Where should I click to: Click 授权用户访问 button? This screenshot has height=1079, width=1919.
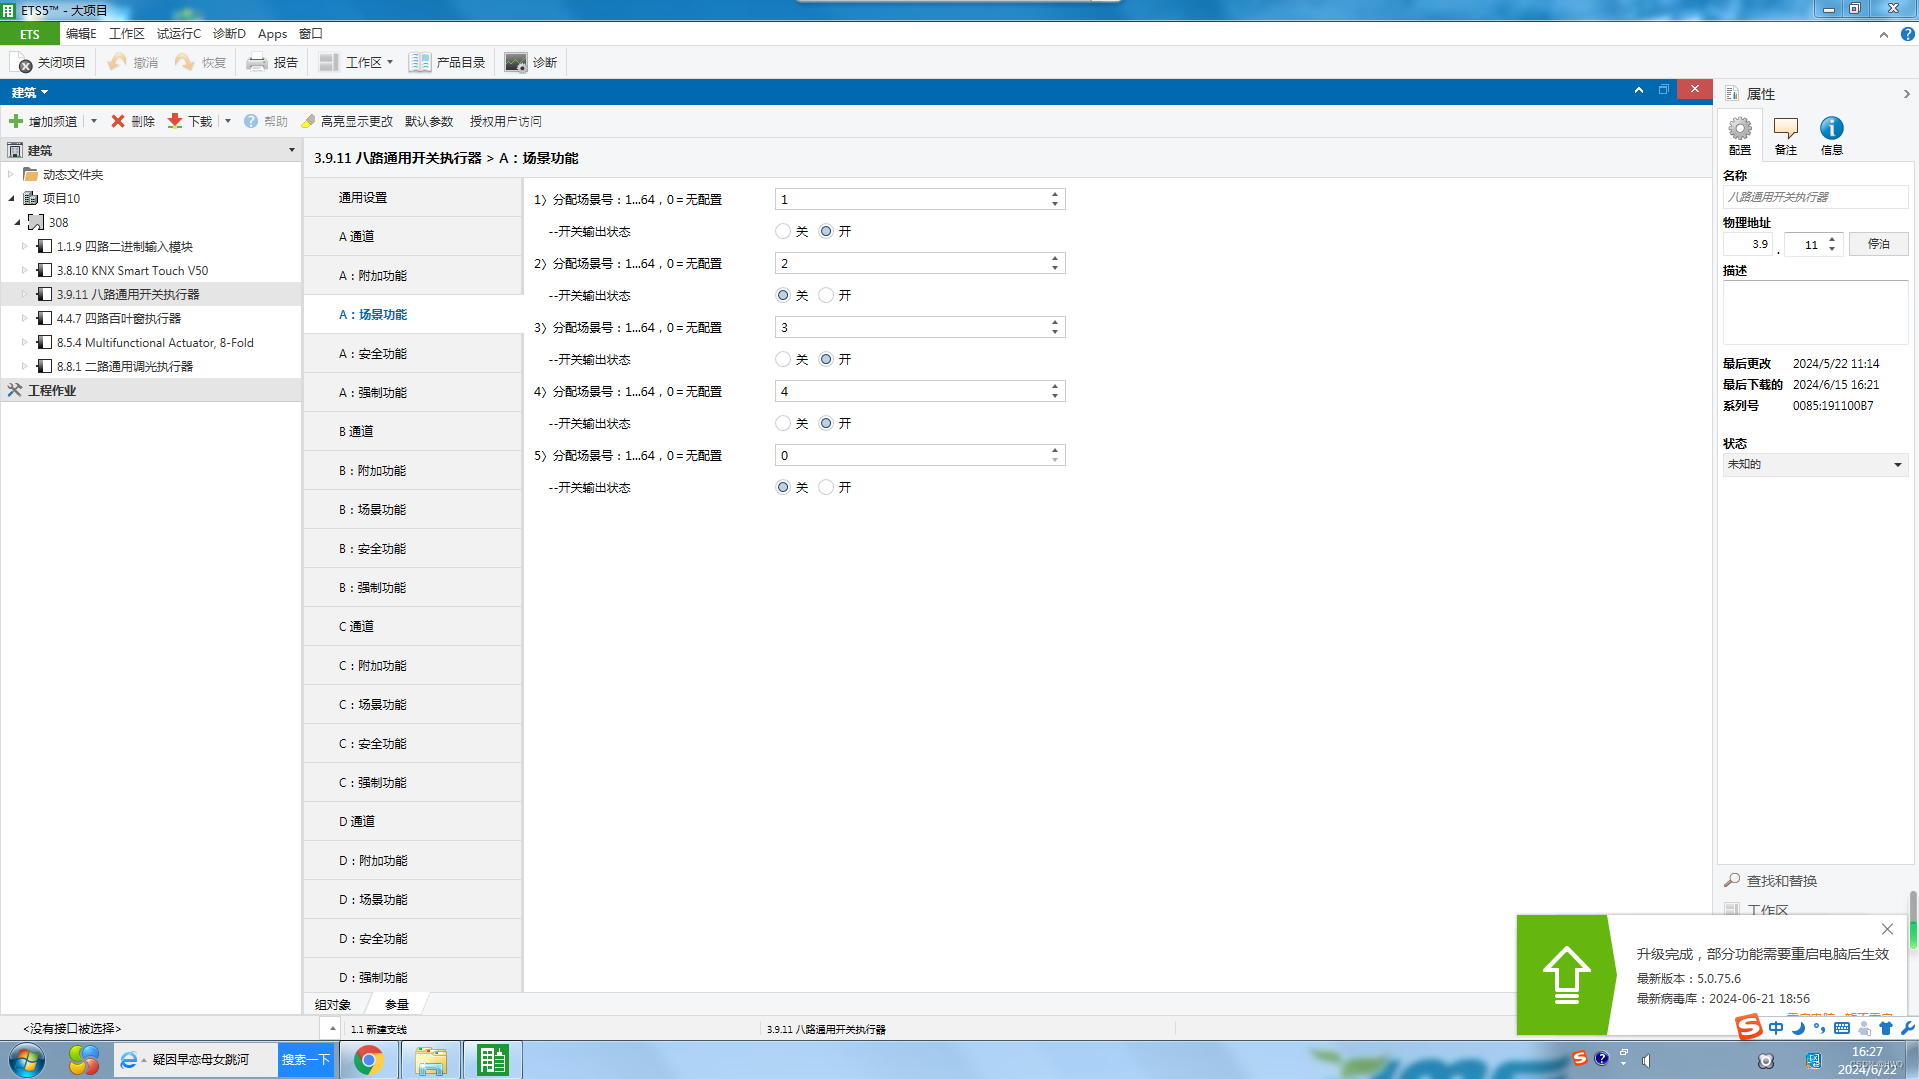[x=506, y=121]
